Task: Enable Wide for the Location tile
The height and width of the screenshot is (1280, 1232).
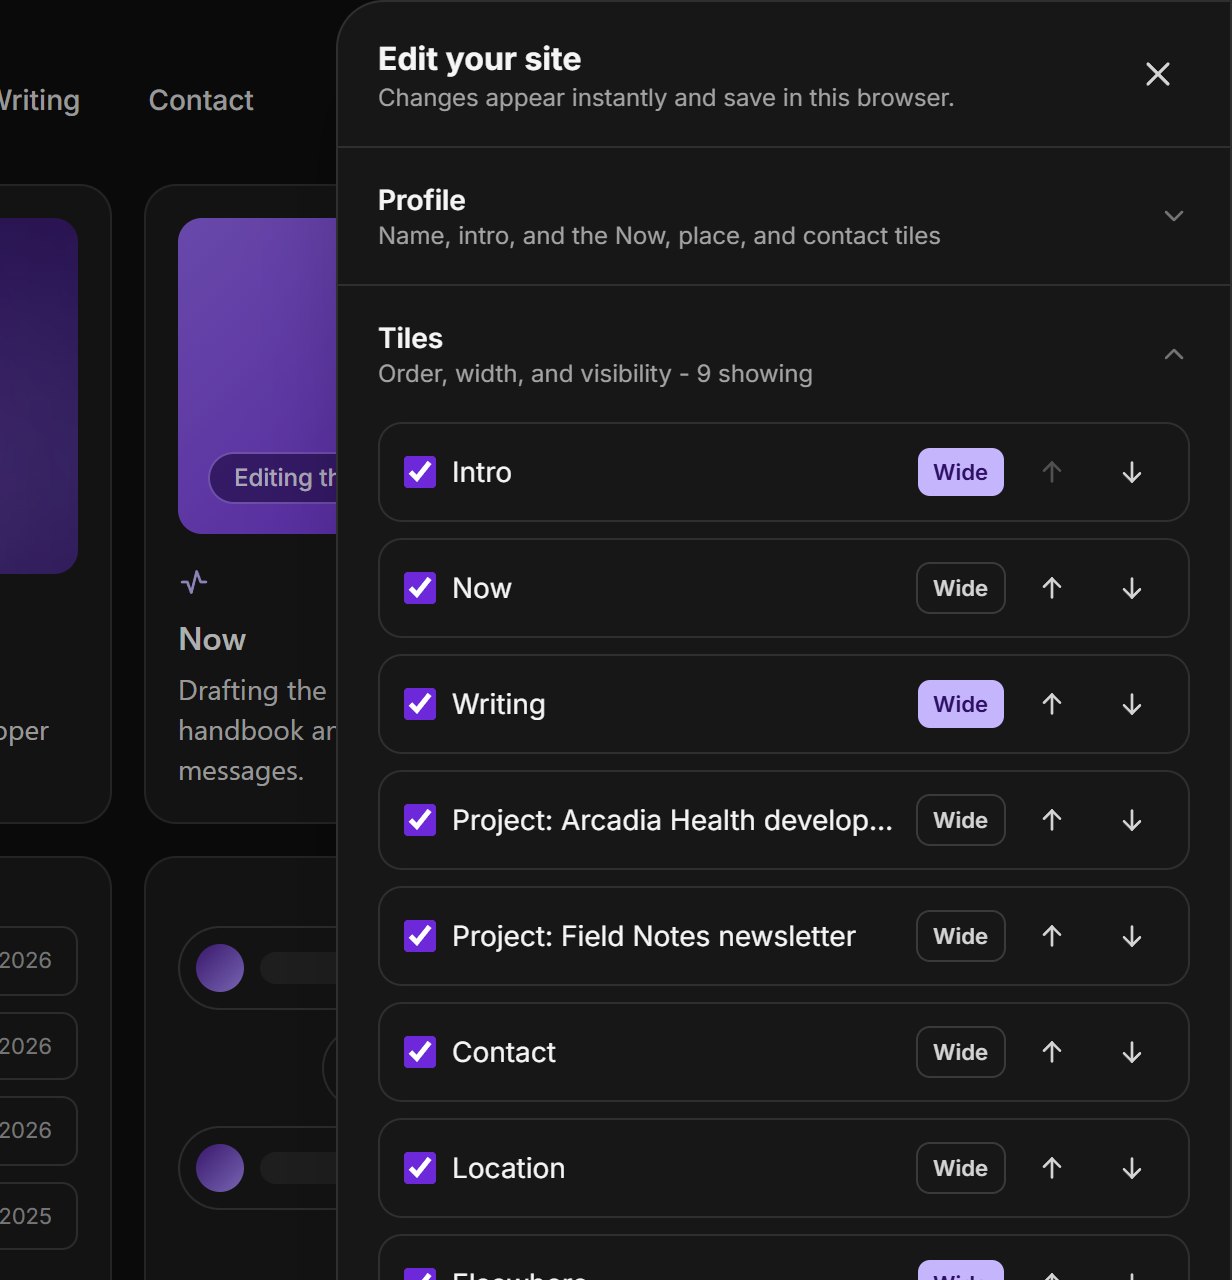Action: (961, 1168)
